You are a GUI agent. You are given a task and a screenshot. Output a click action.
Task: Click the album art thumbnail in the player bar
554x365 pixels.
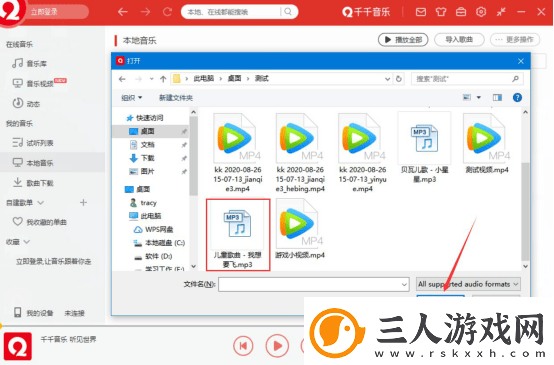tap(18, 346)
